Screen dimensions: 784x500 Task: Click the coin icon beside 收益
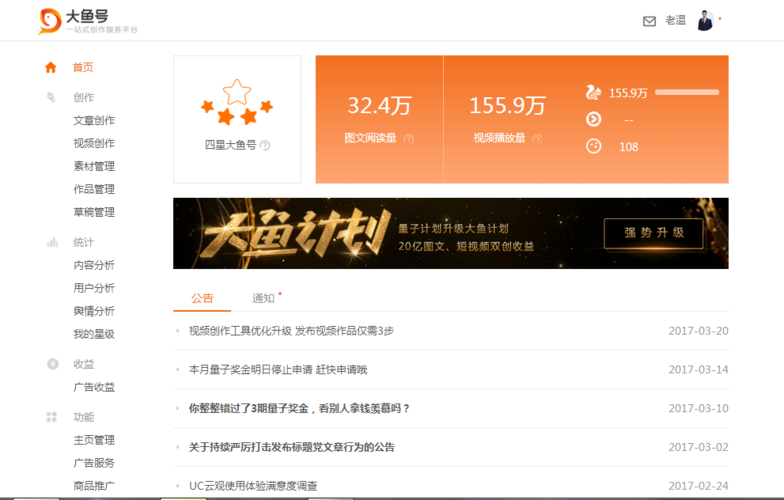[x=52, y=364]
